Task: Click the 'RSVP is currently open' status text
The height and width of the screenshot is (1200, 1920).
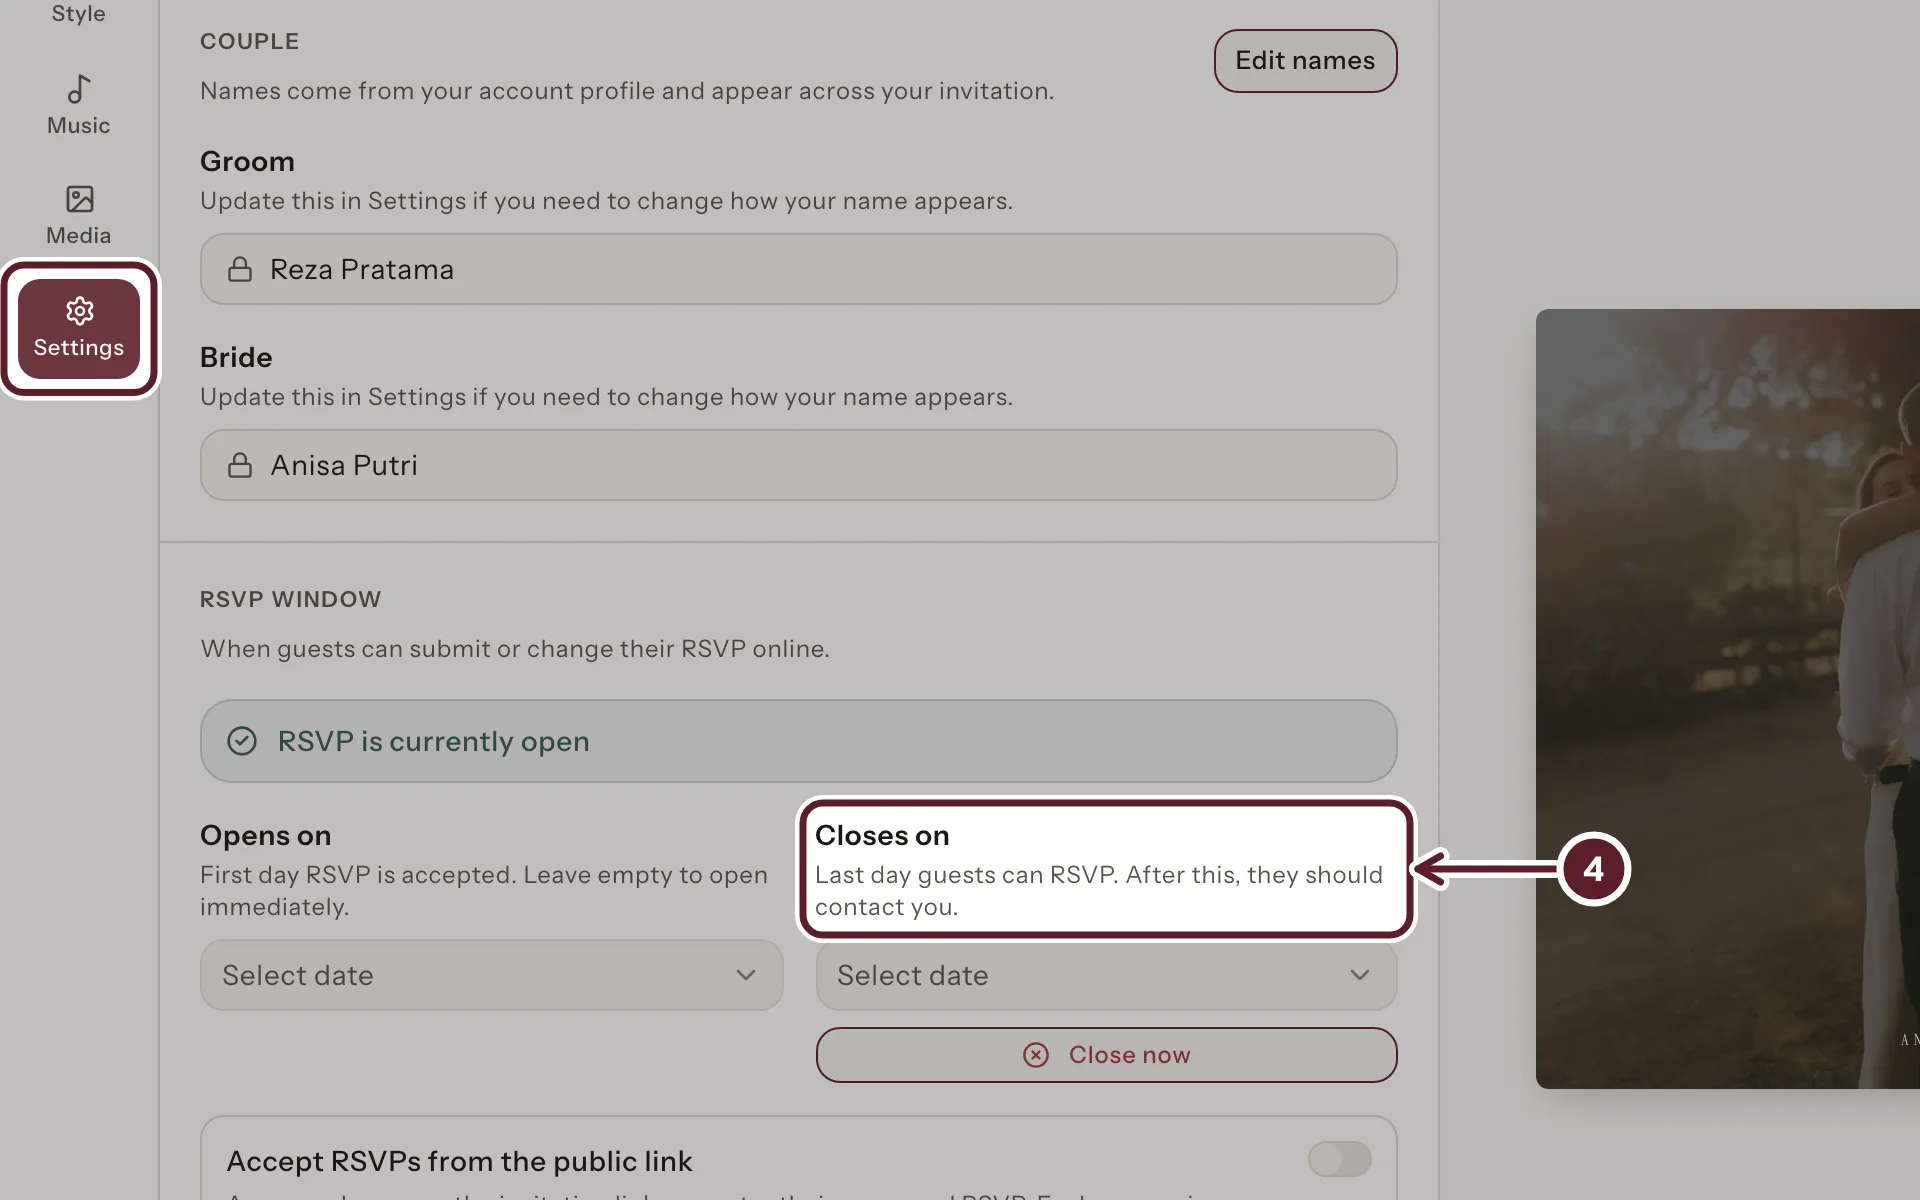Action: 434,742
